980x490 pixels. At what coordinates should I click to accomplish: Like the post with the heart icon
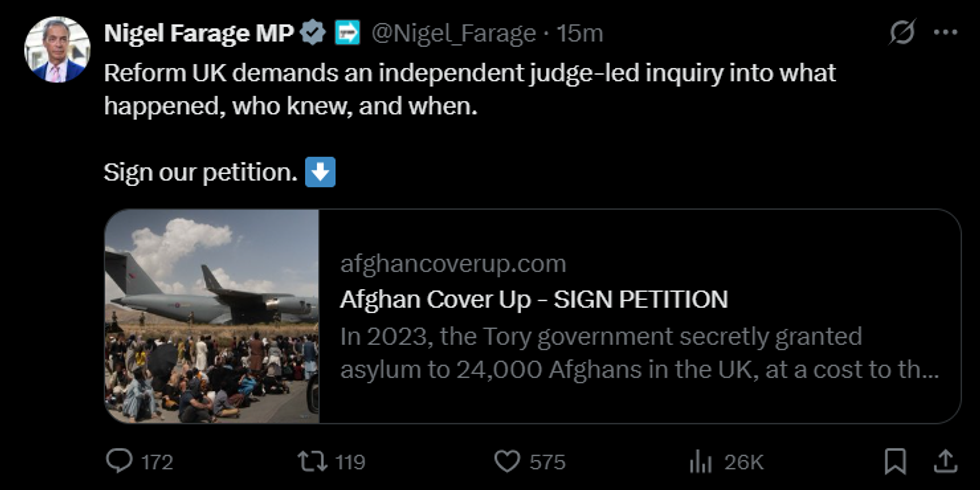[508, 461]
